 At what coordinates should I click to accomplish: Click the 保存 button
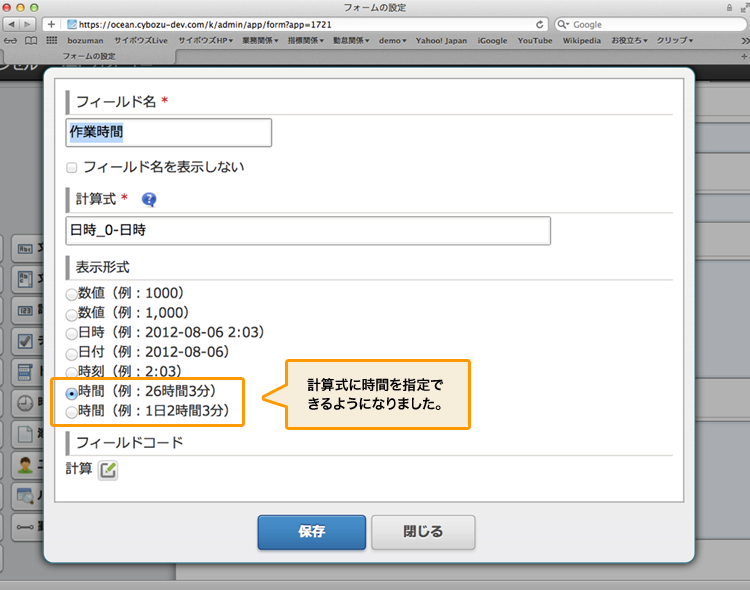(311, 532)
